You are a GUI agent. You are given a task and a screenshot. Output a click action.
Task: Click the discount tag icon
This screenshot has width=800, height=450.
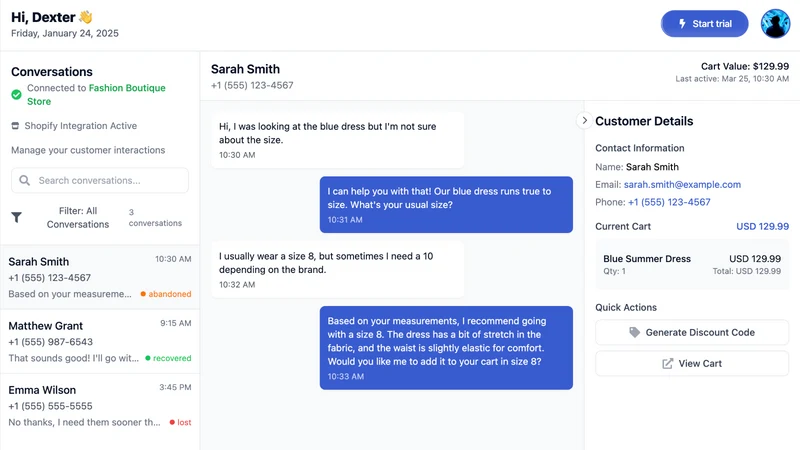(x=634, y=332)
